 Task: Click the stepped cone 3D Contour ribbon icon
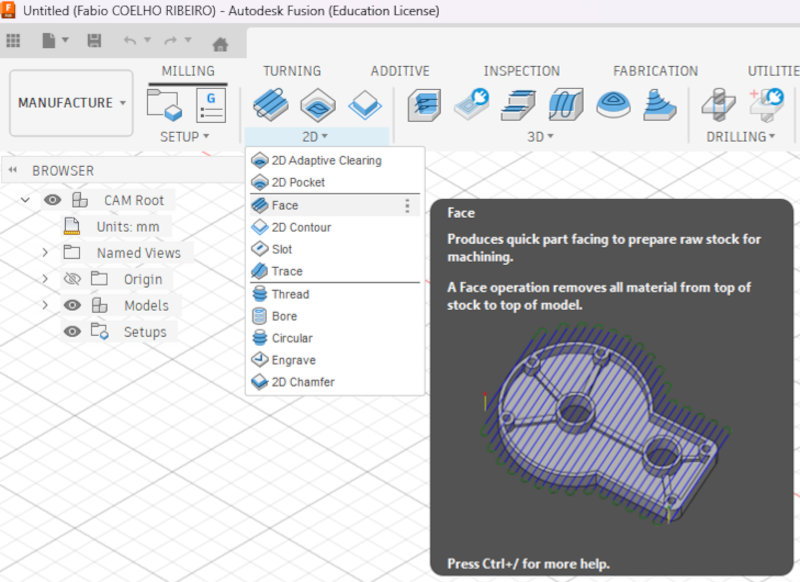(660, 105)
